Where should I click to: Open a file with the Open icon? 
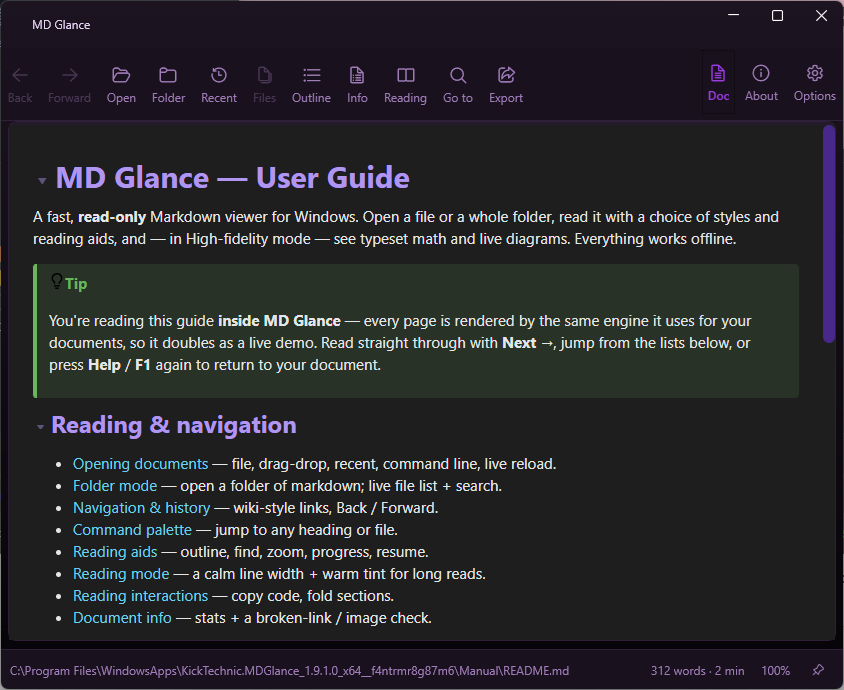click(x=121, y=85)
